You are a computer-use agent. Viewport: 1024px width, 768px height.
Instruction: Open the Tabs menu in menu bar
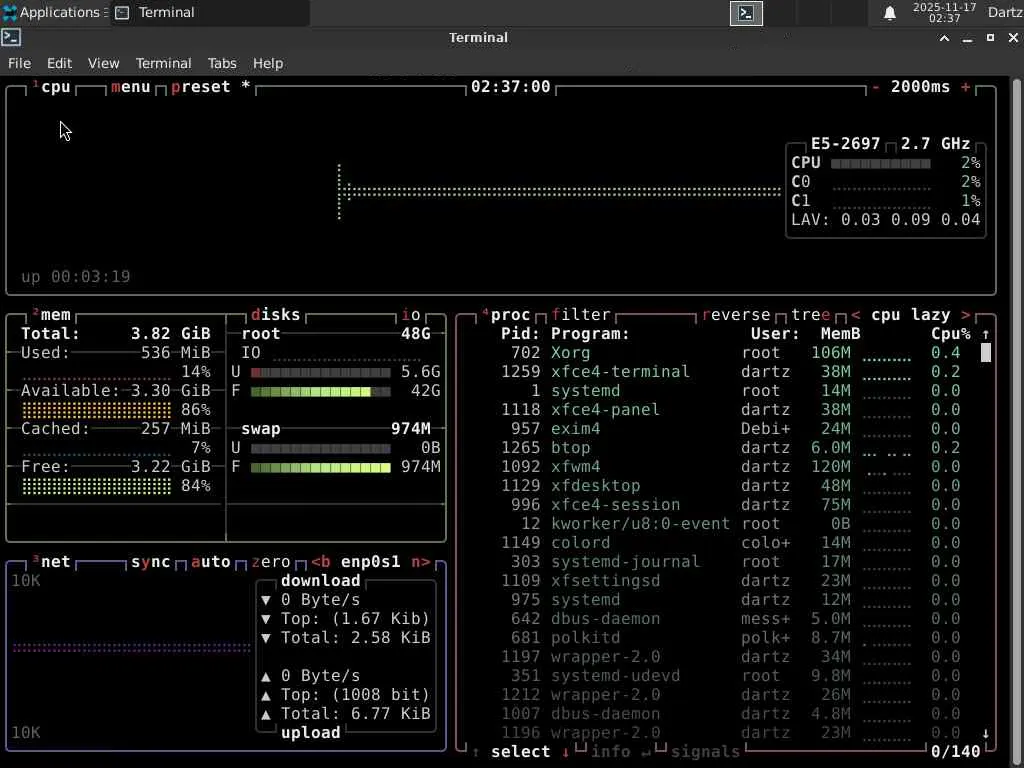pos(222,63)
